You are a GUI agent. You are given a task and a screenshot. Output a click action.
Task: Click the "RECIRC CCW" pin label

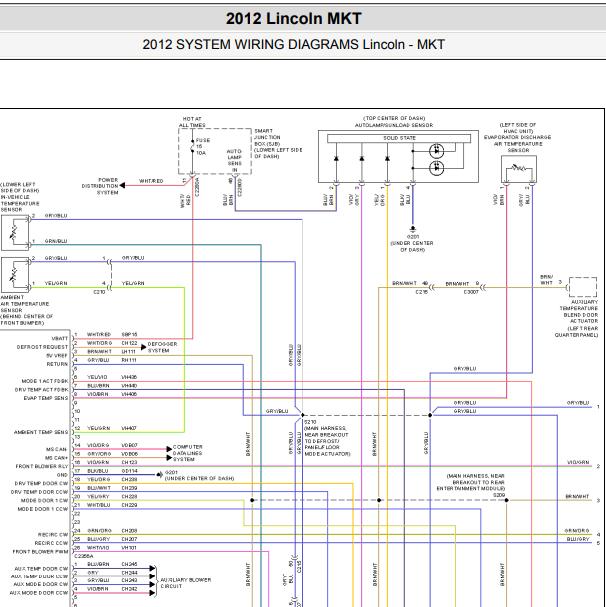coord(52,543)
